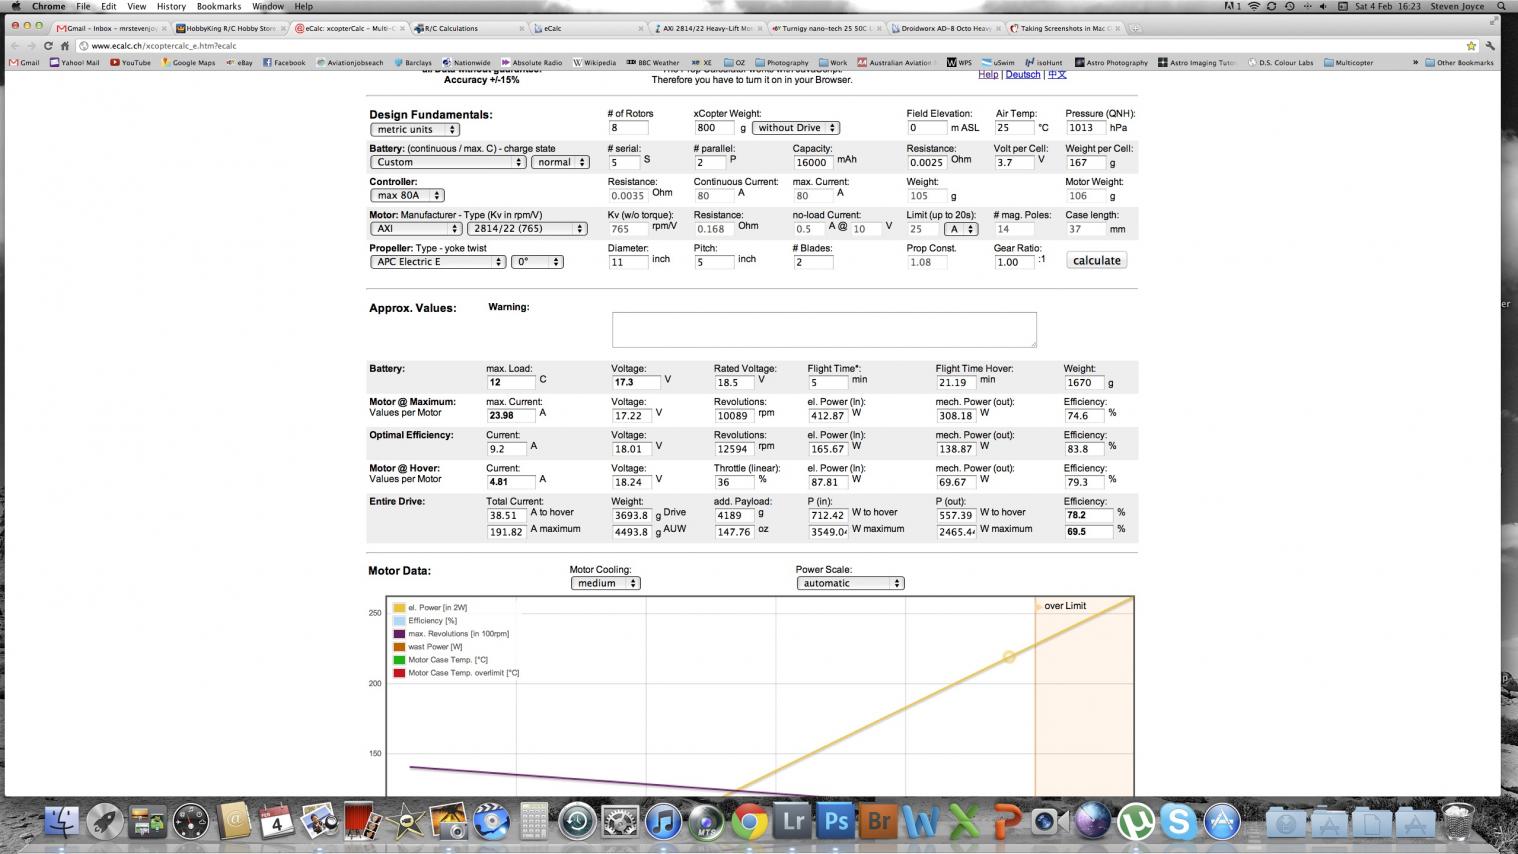This screenshot has width=1518, height=854.
Task: Click the browser Home icon
Action: [65, 46]
